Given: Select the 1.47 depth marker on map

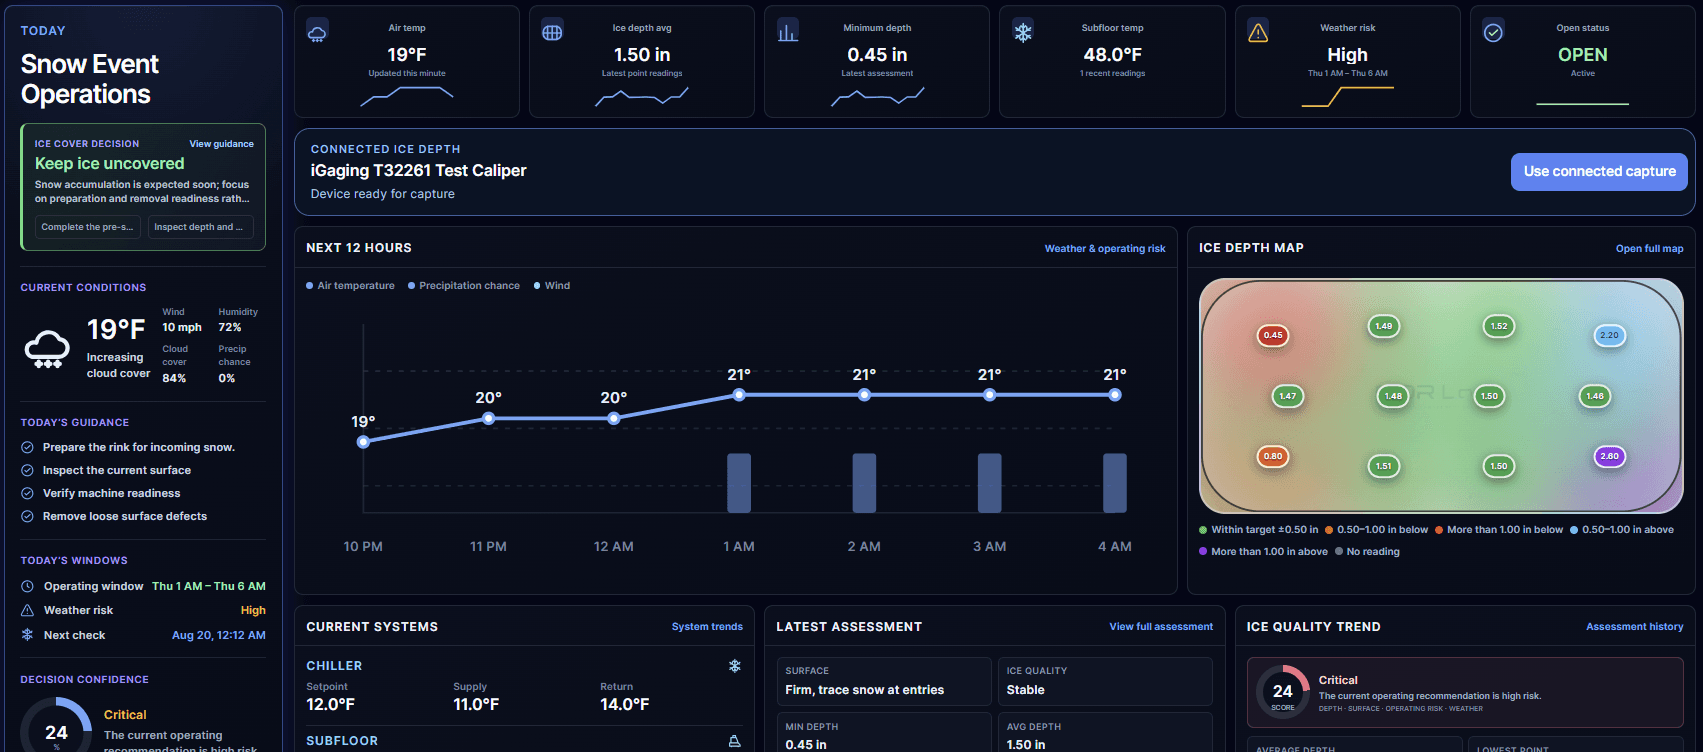Looking at the screenshot, I should pyautogui.click(x=1287, y=396).
